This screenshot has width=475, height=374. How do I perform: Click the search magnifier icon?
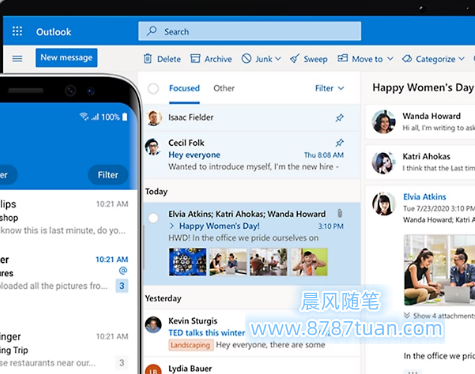152,31
